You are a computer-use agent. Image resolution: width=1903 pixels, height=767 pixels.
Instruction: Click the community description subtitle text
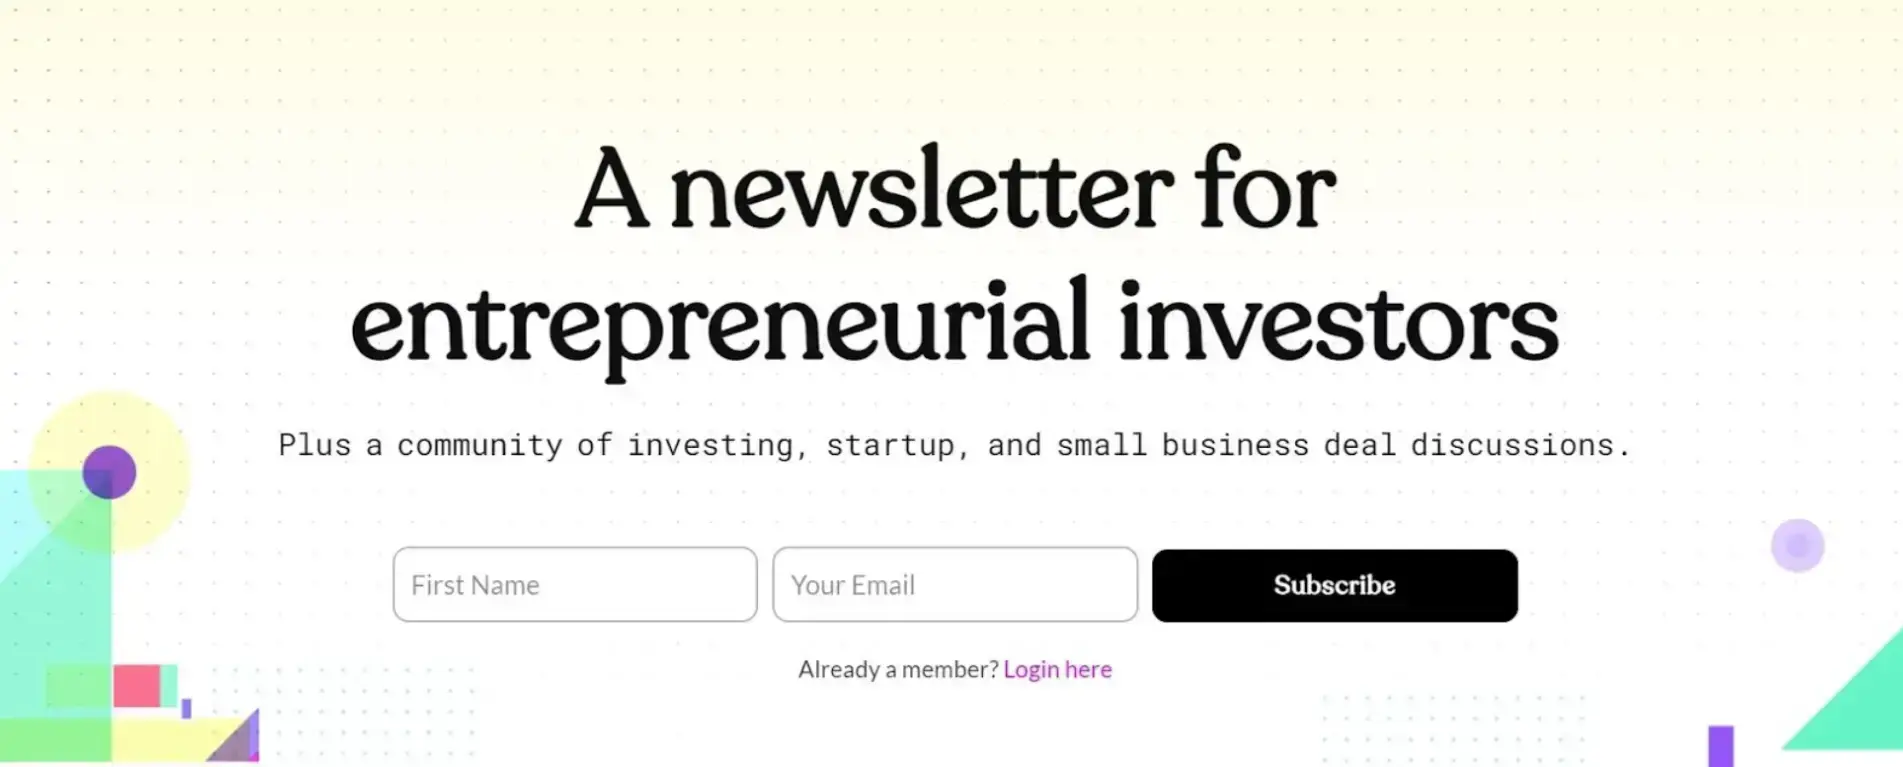coord(957,445)
